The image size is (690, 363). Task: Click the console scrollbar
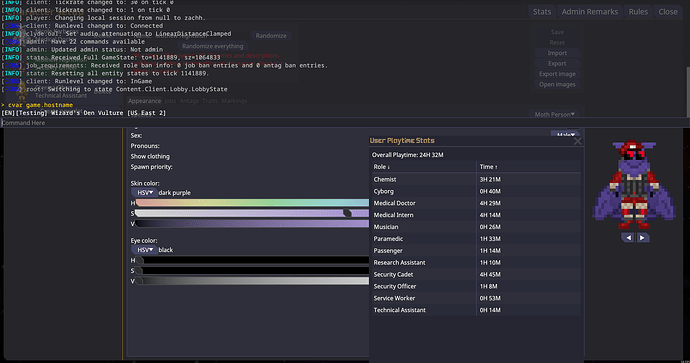coord(688,92)
